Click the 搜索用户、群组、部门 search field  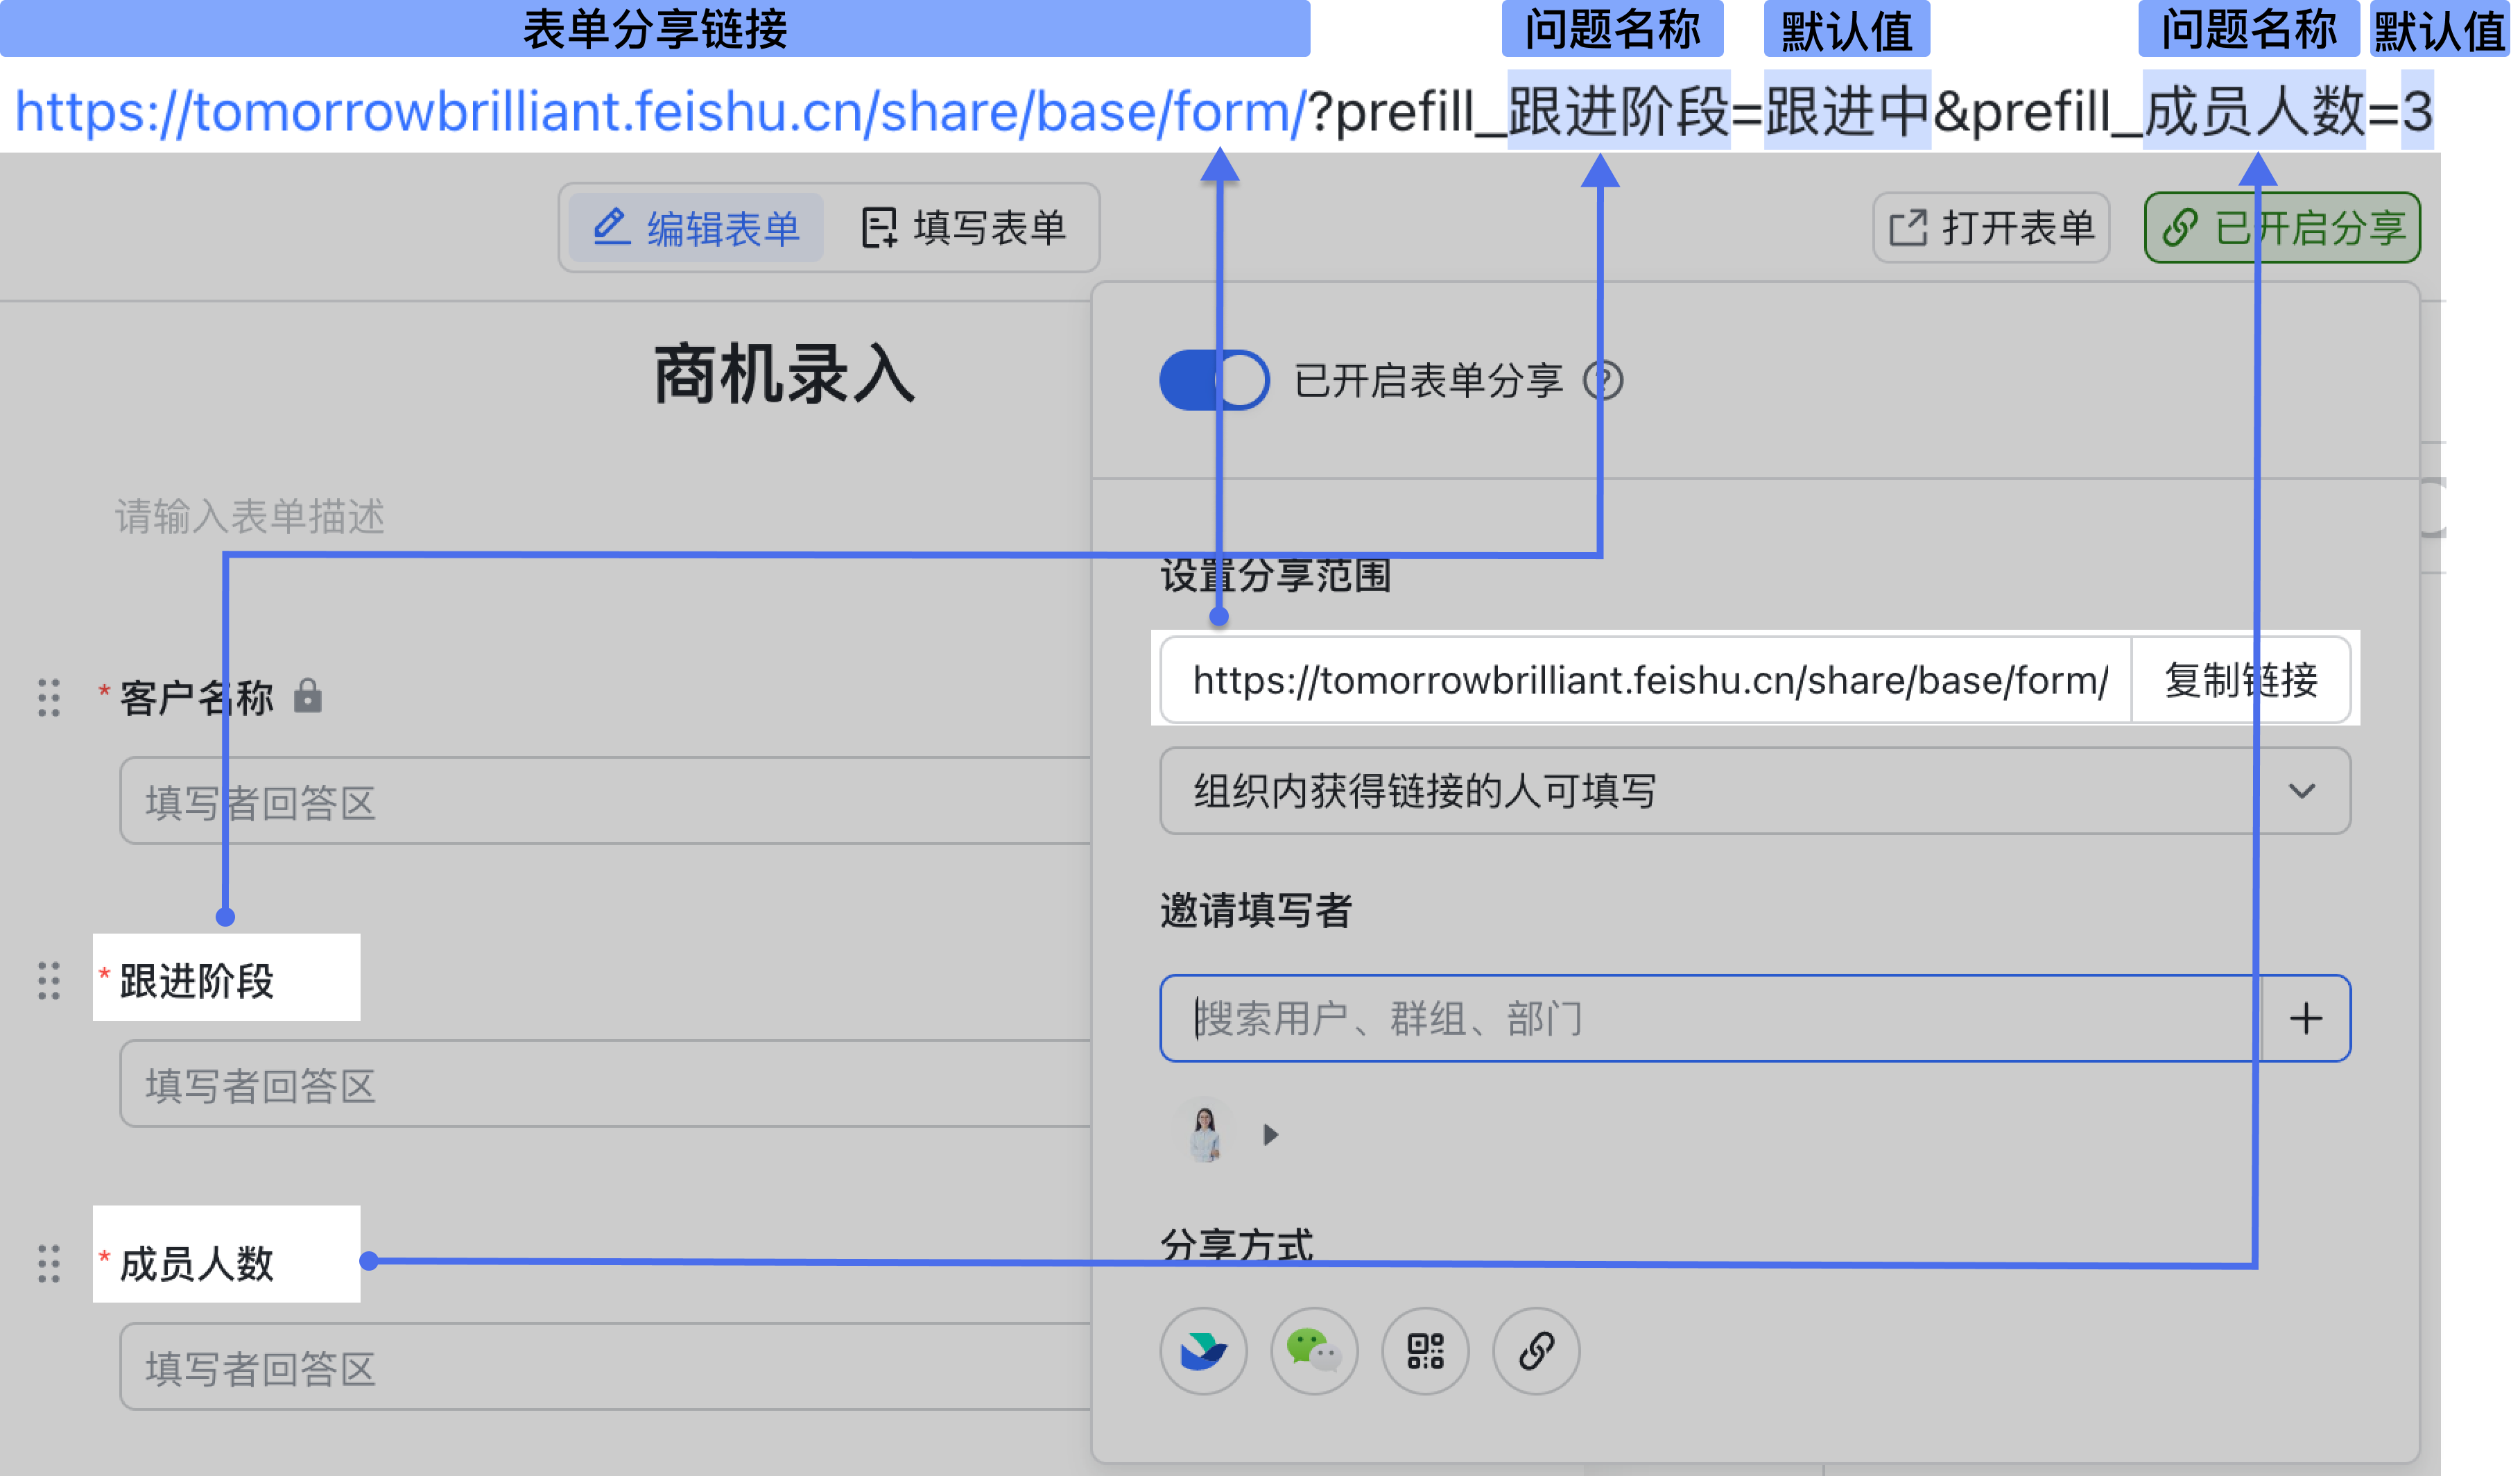(1711, 1018)
